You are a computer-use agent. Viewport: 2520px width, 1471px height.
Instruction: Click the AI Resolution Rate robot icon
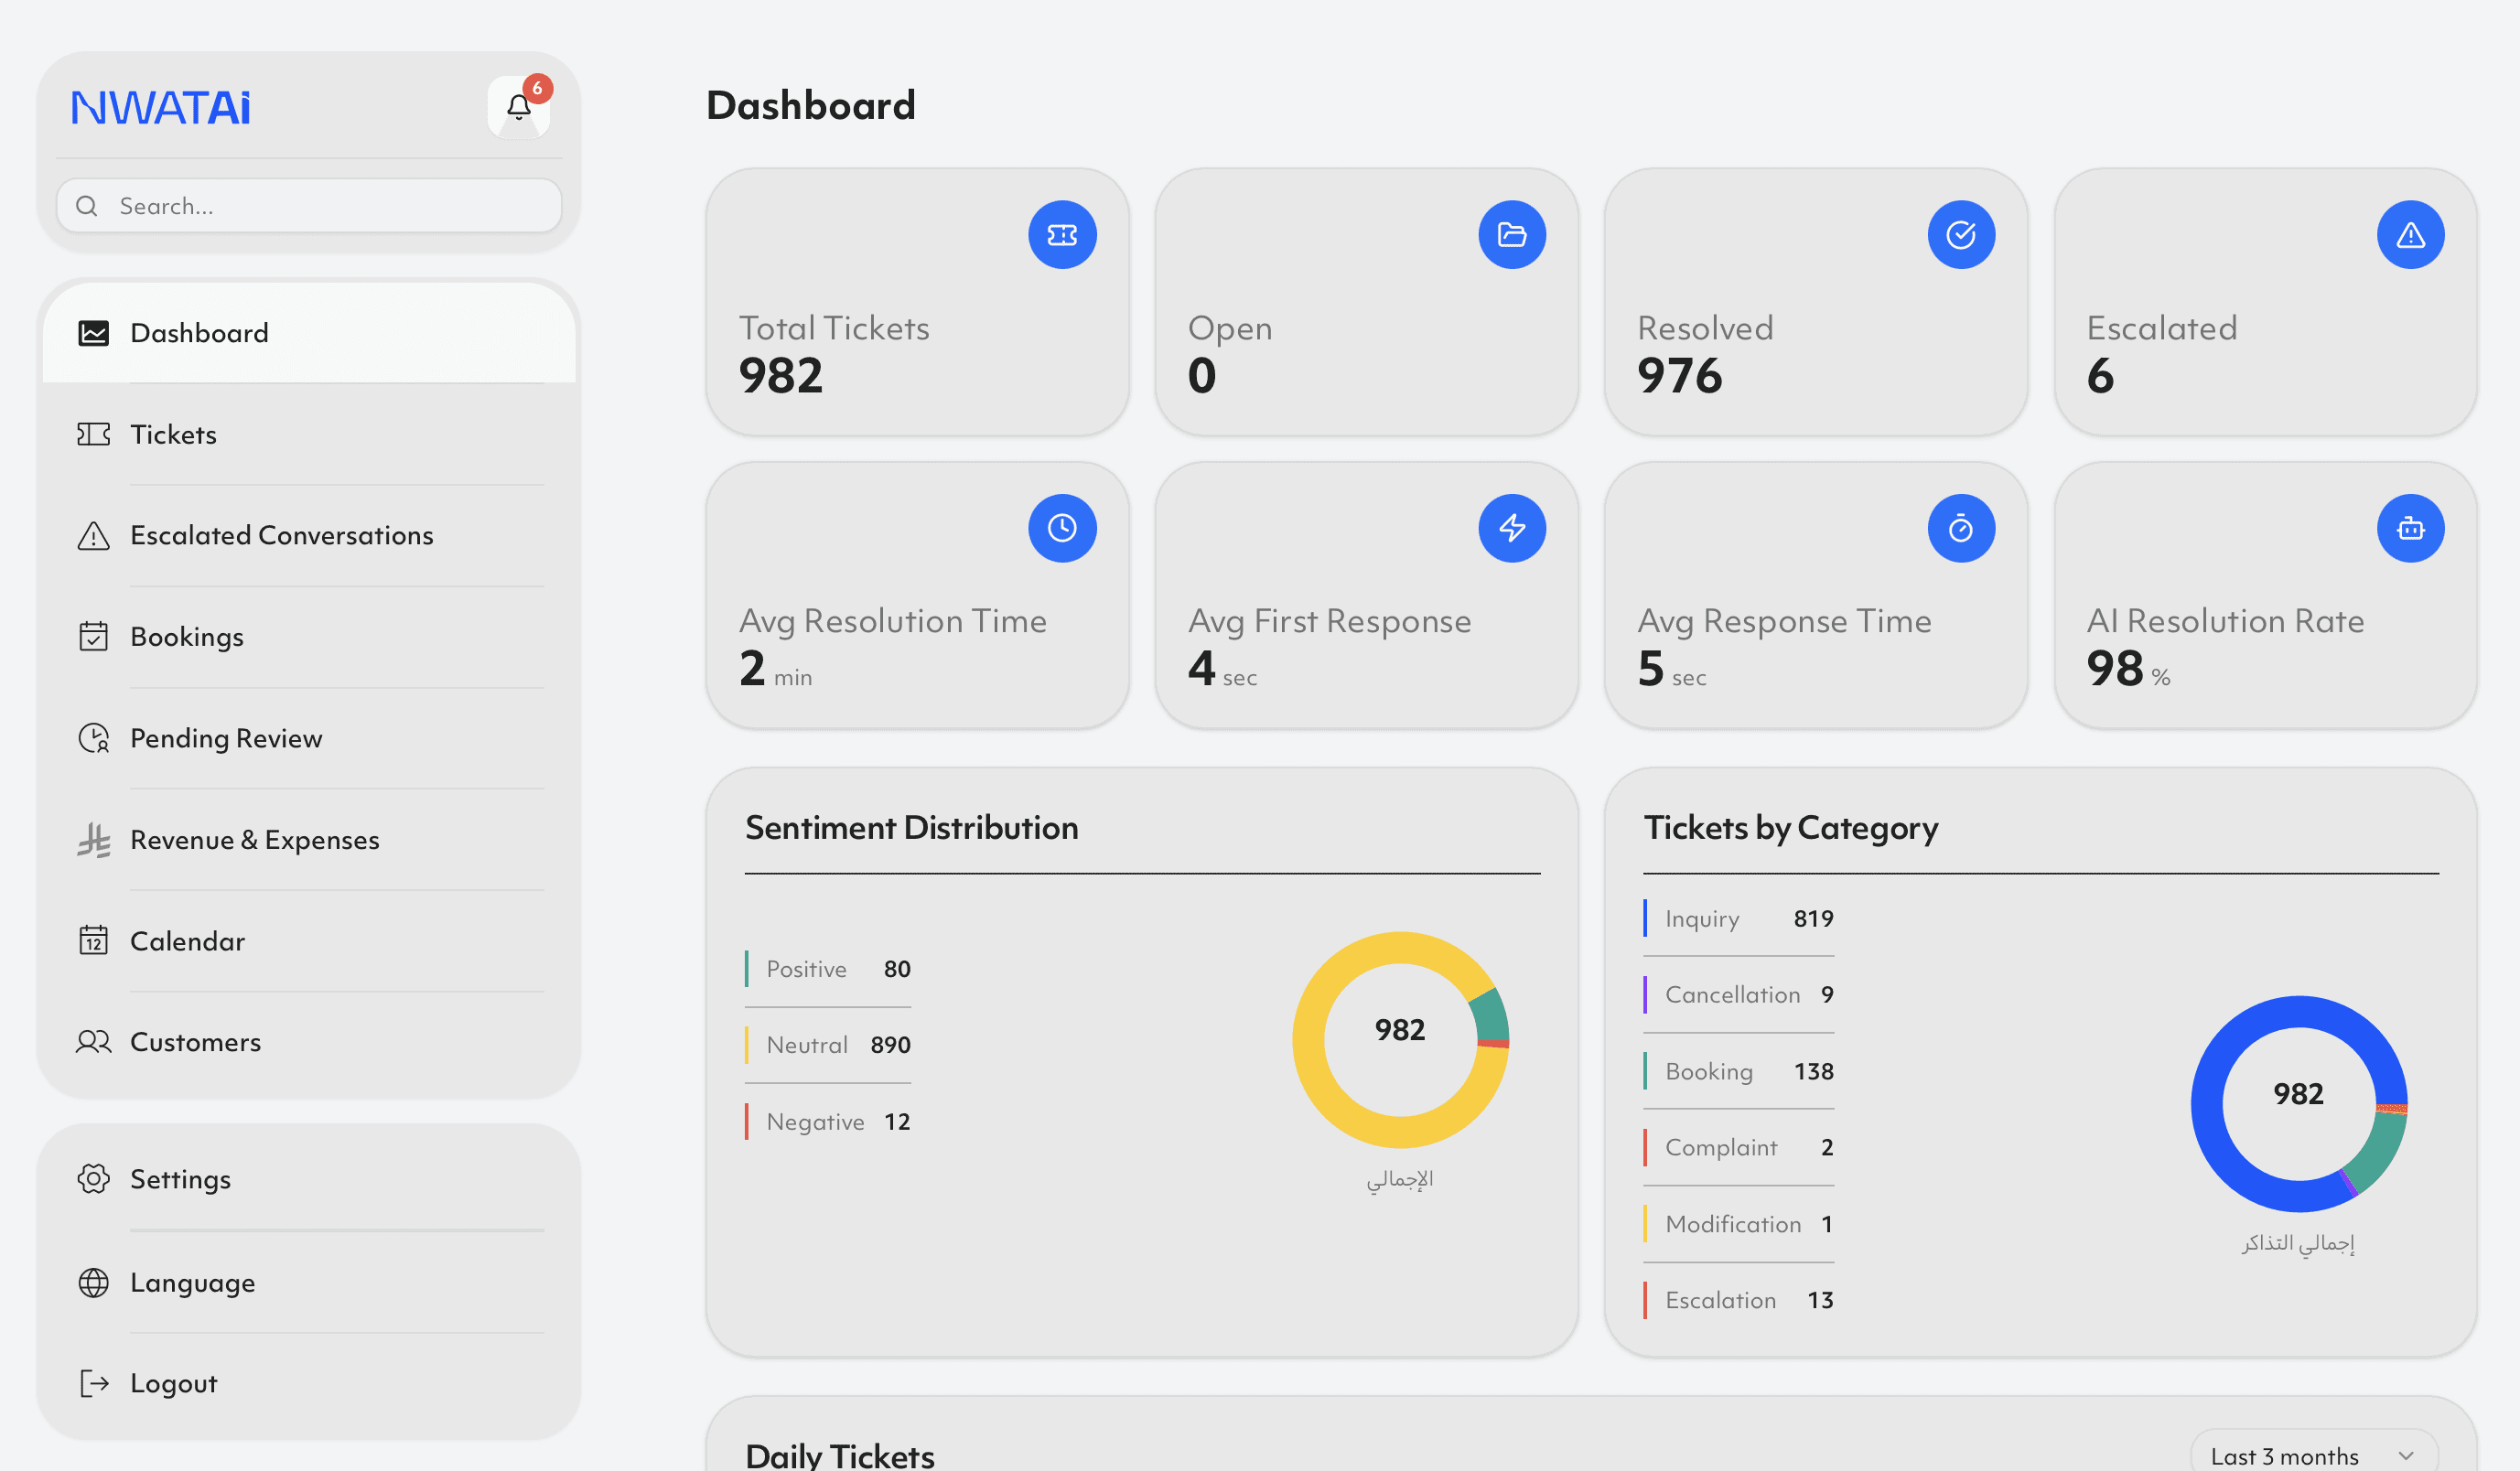click(2409, 528)
